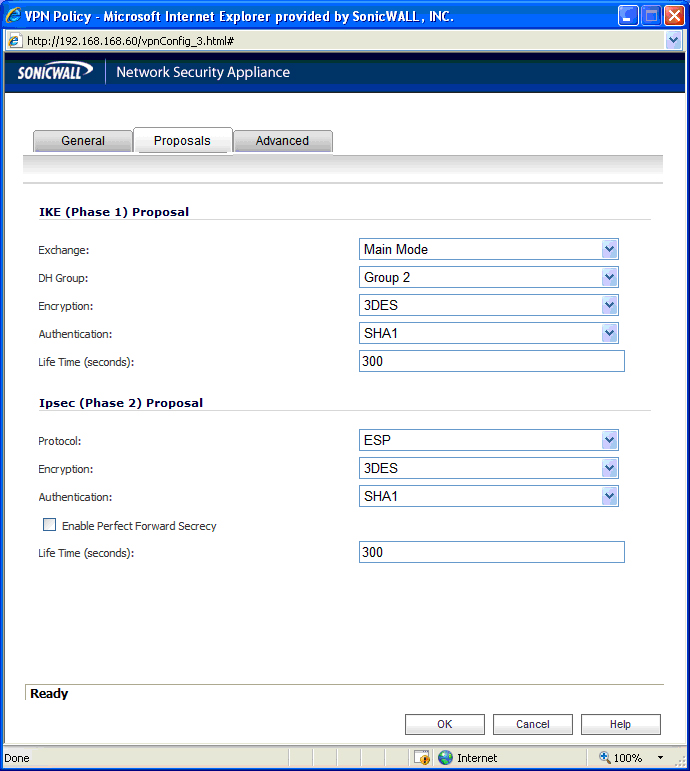Select the Proposals tab
The width and height of the screenshot is (690, 771).
(x=182, y=141)
